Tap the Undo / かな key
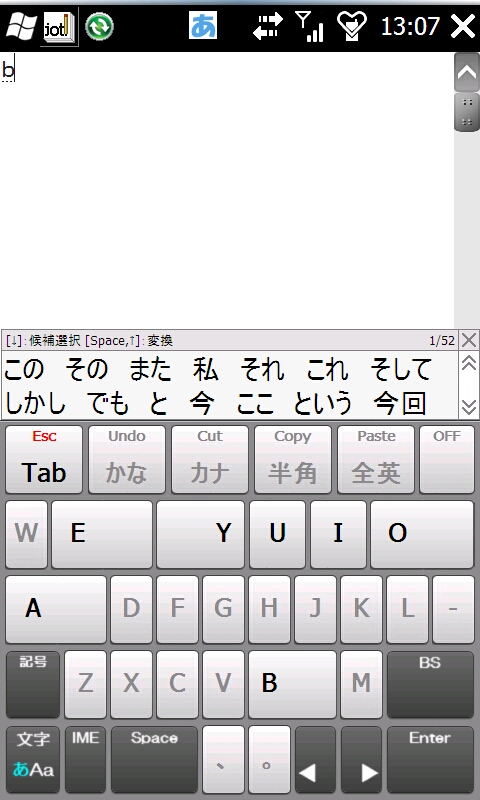The height and width of the screenshot is (800, 480). point(127,460)
